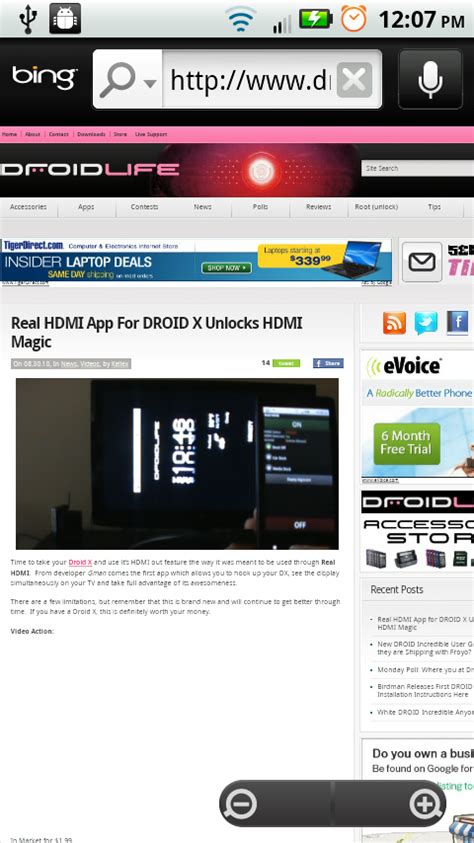Clear the URL with the X button

coord(354,80)
